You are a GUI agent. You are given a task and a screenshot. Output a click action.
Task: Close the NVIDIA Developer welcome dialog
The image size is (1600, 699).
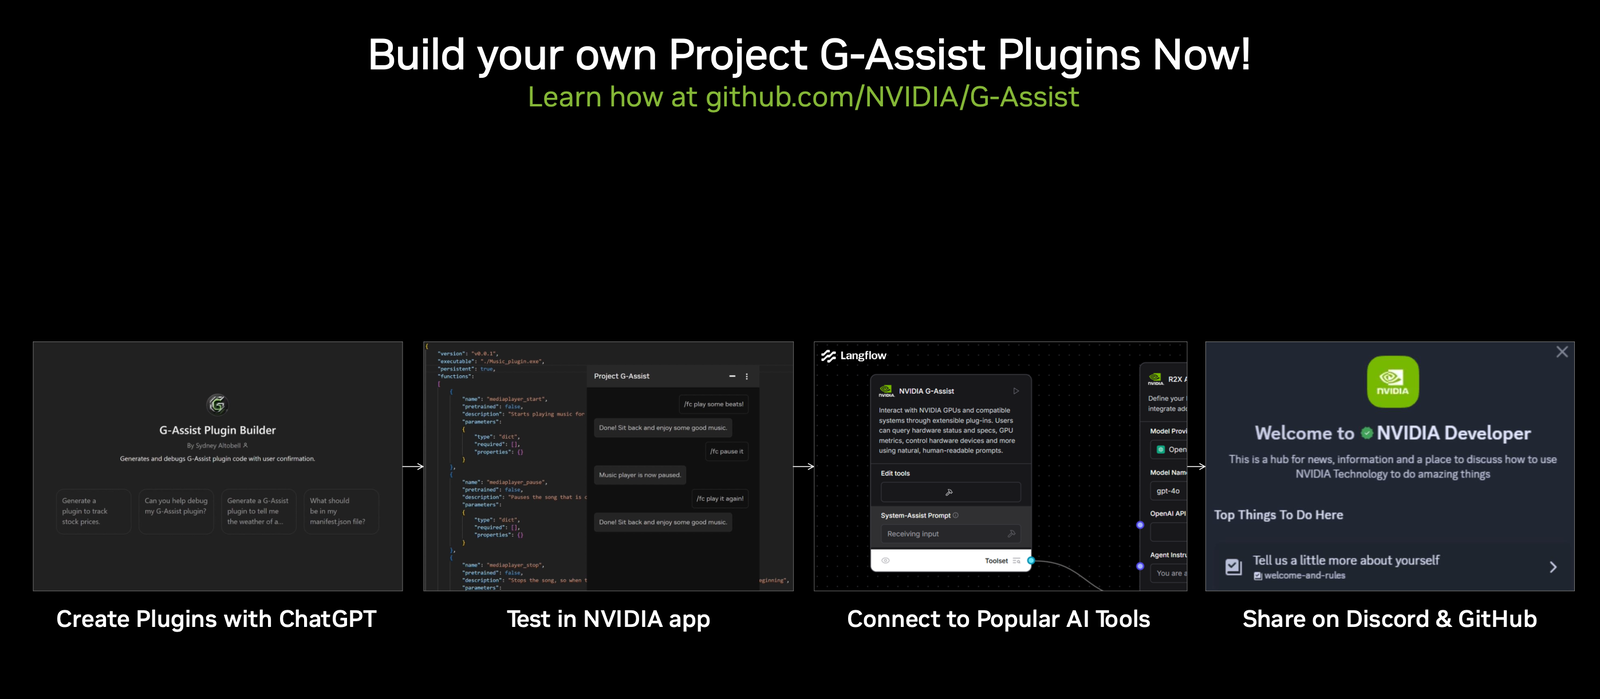tap(1562, 352)
